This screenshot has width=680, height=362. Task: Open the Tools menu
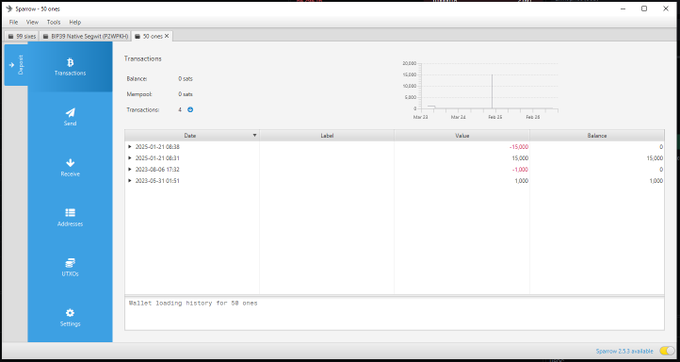(54, 22)
